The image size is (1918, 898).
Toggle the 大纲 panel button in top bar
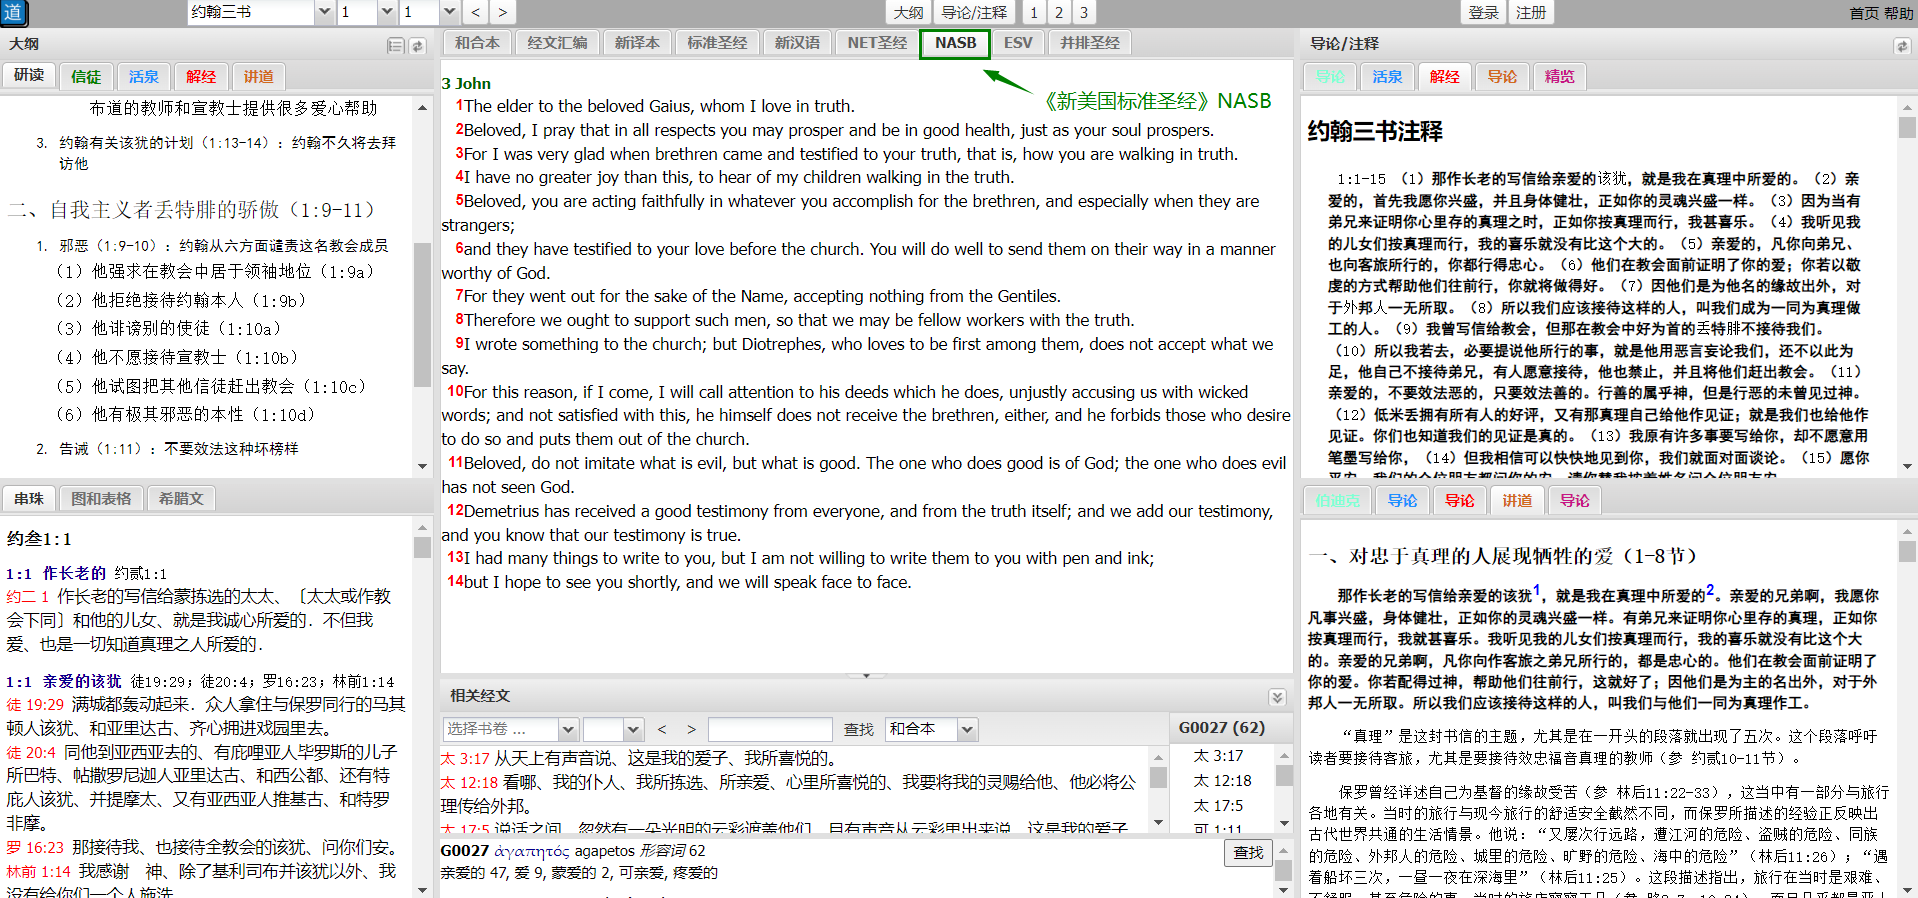coord(908,13)
